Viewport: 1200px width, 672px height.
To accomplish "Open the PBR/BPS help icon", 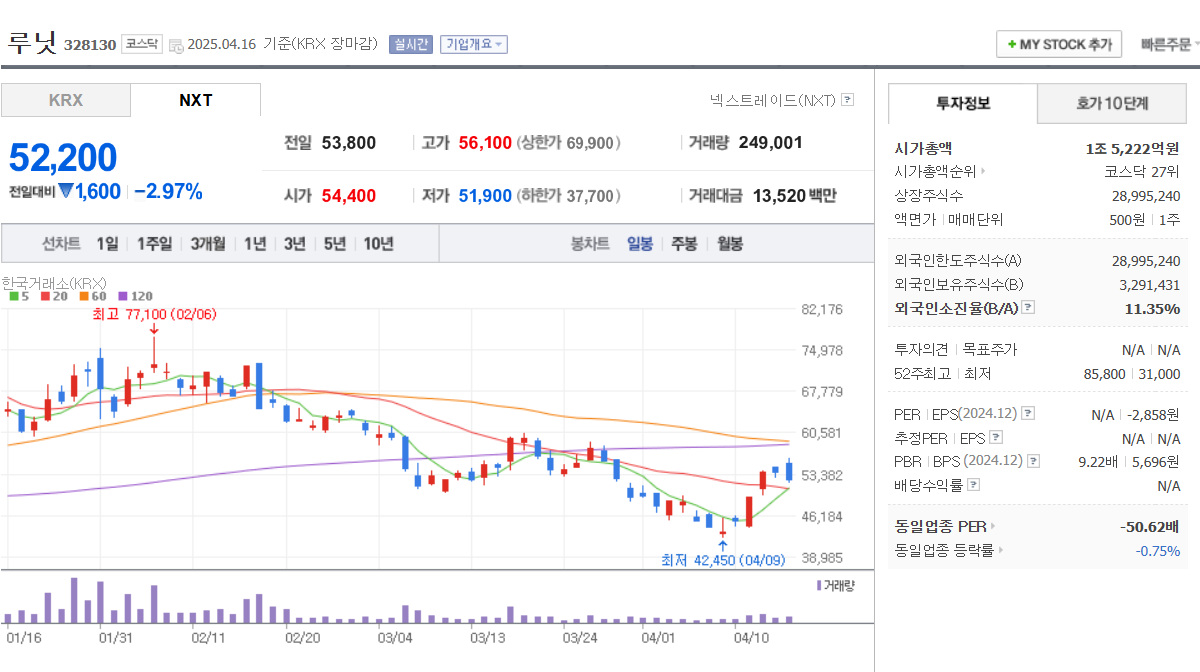I will point(1033,460).
